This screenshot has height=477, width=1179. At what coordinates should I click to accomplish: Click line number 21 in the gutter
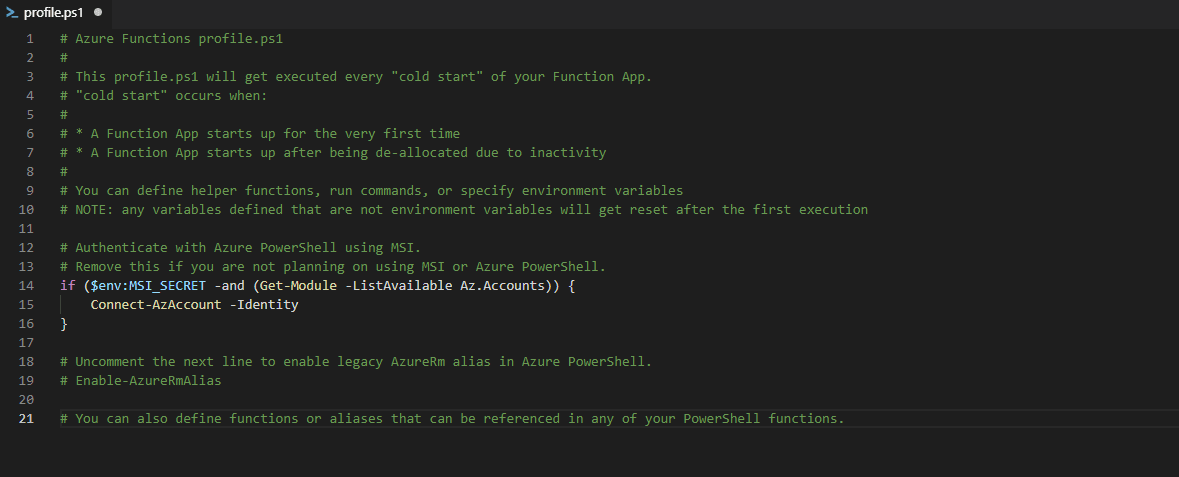(x=26, y=418)
